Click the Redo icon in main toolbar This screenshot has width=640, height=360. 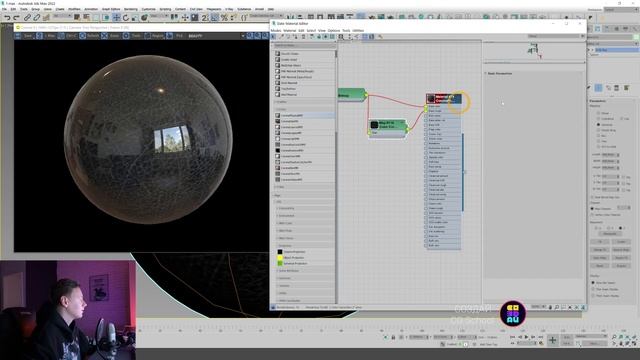tap(16, 18)
